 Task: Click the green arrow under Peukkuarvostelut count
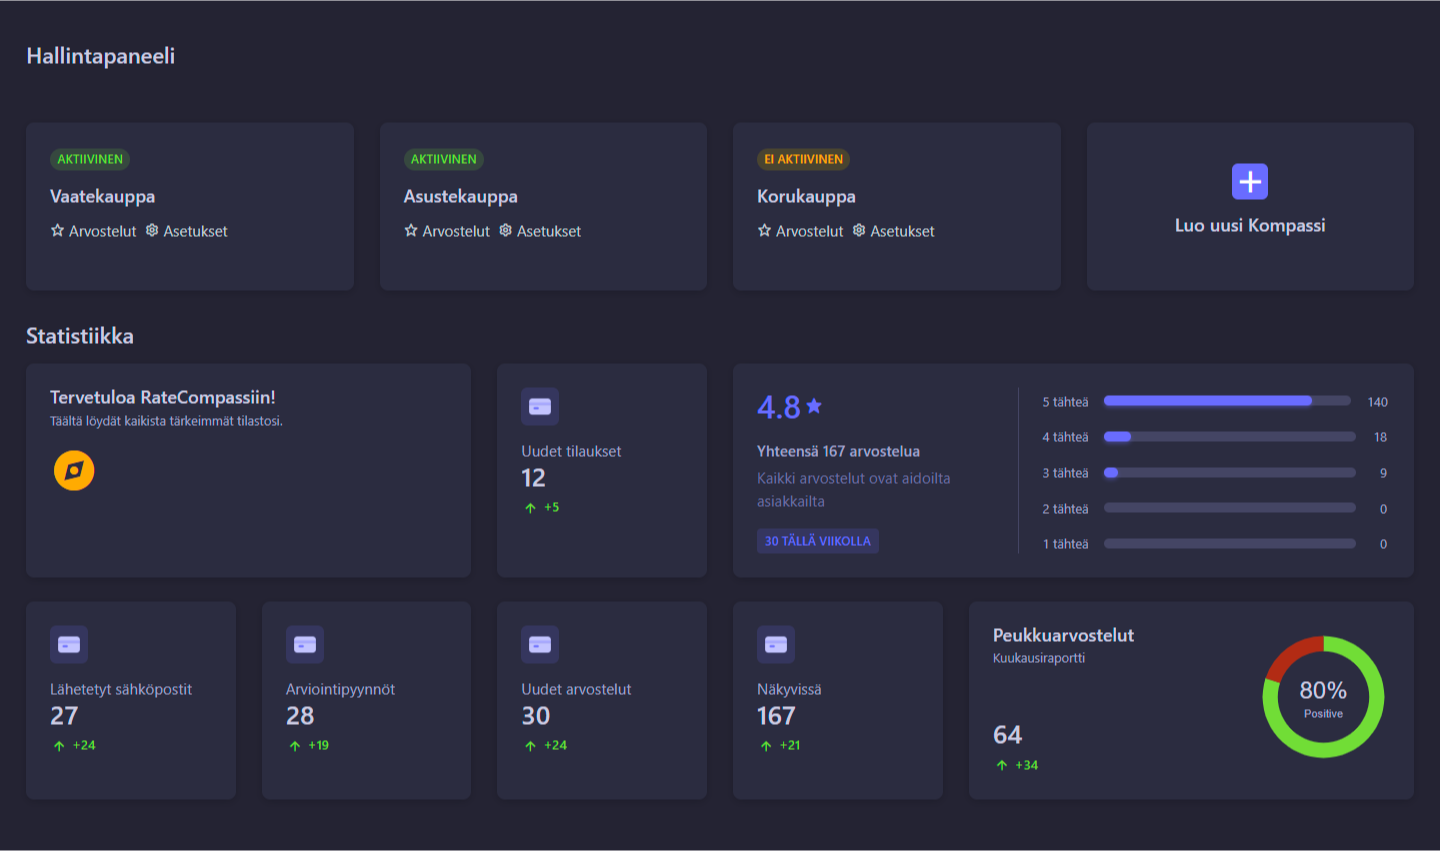click(1000, 764)
